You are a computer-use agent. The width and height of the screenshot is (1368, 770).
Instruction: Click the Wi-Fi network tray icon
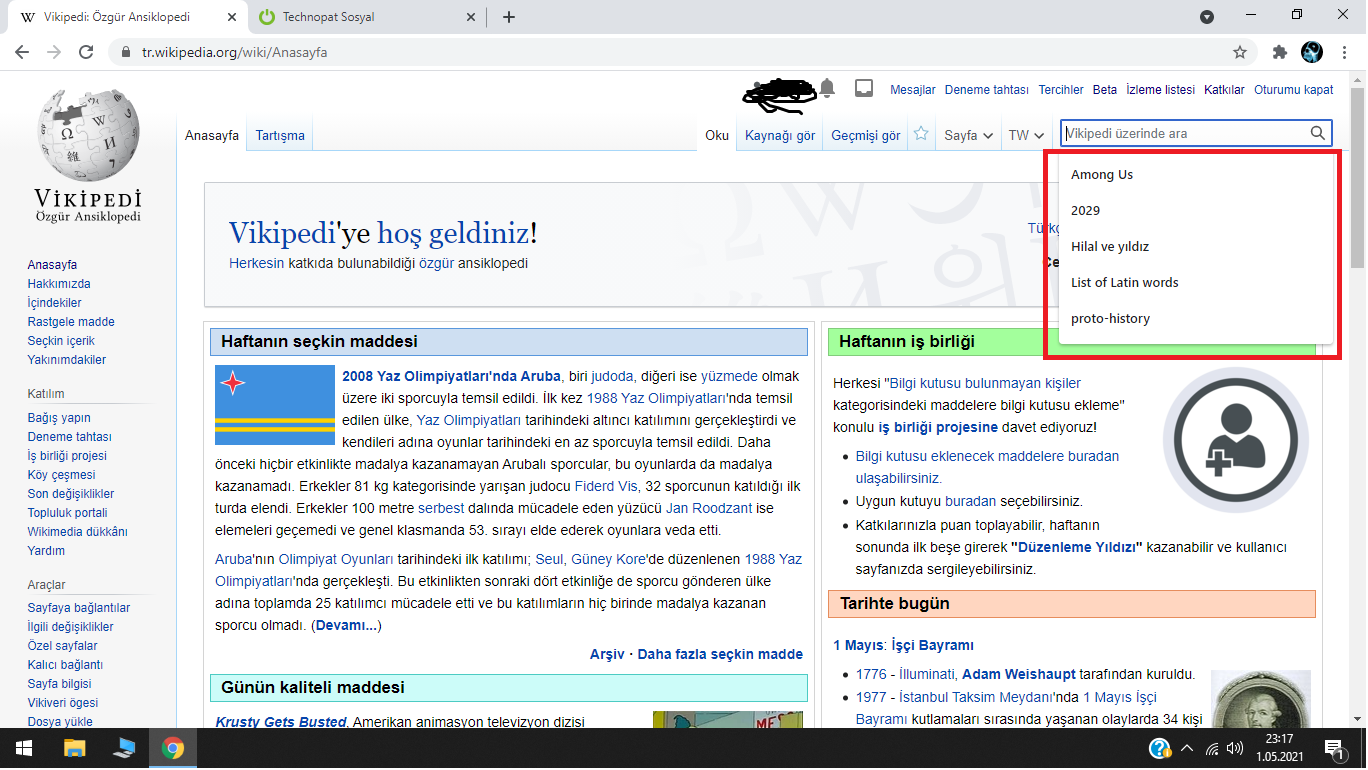click(x=1212, y=748)
